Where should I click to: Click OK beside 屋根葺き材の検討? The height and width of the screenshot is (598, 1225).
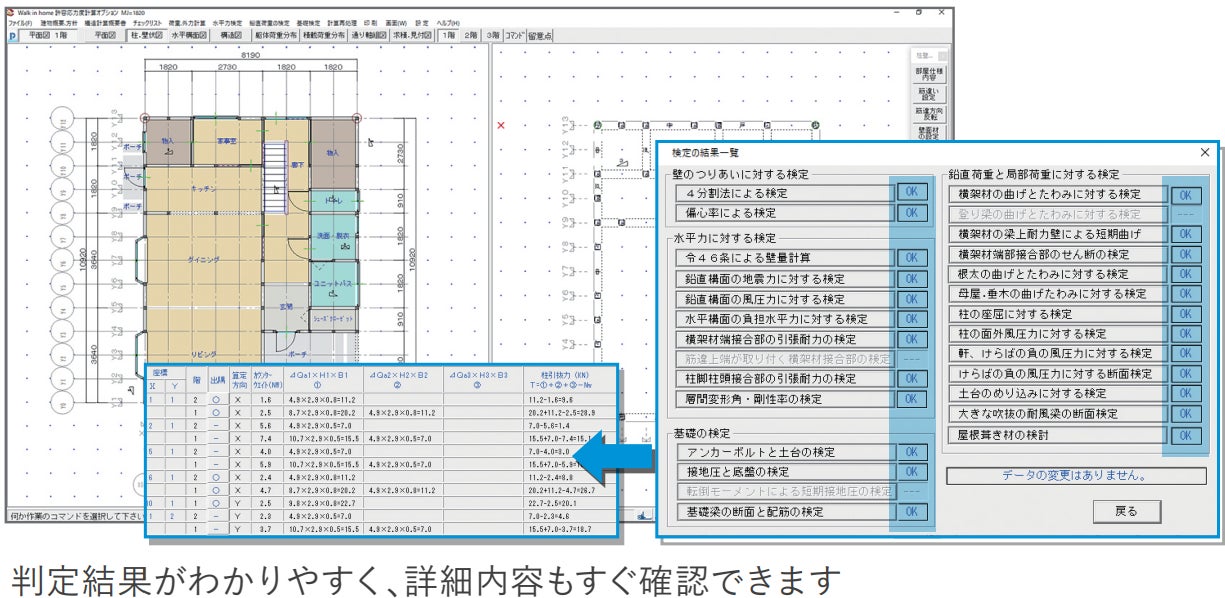(x=1185, y=435)
